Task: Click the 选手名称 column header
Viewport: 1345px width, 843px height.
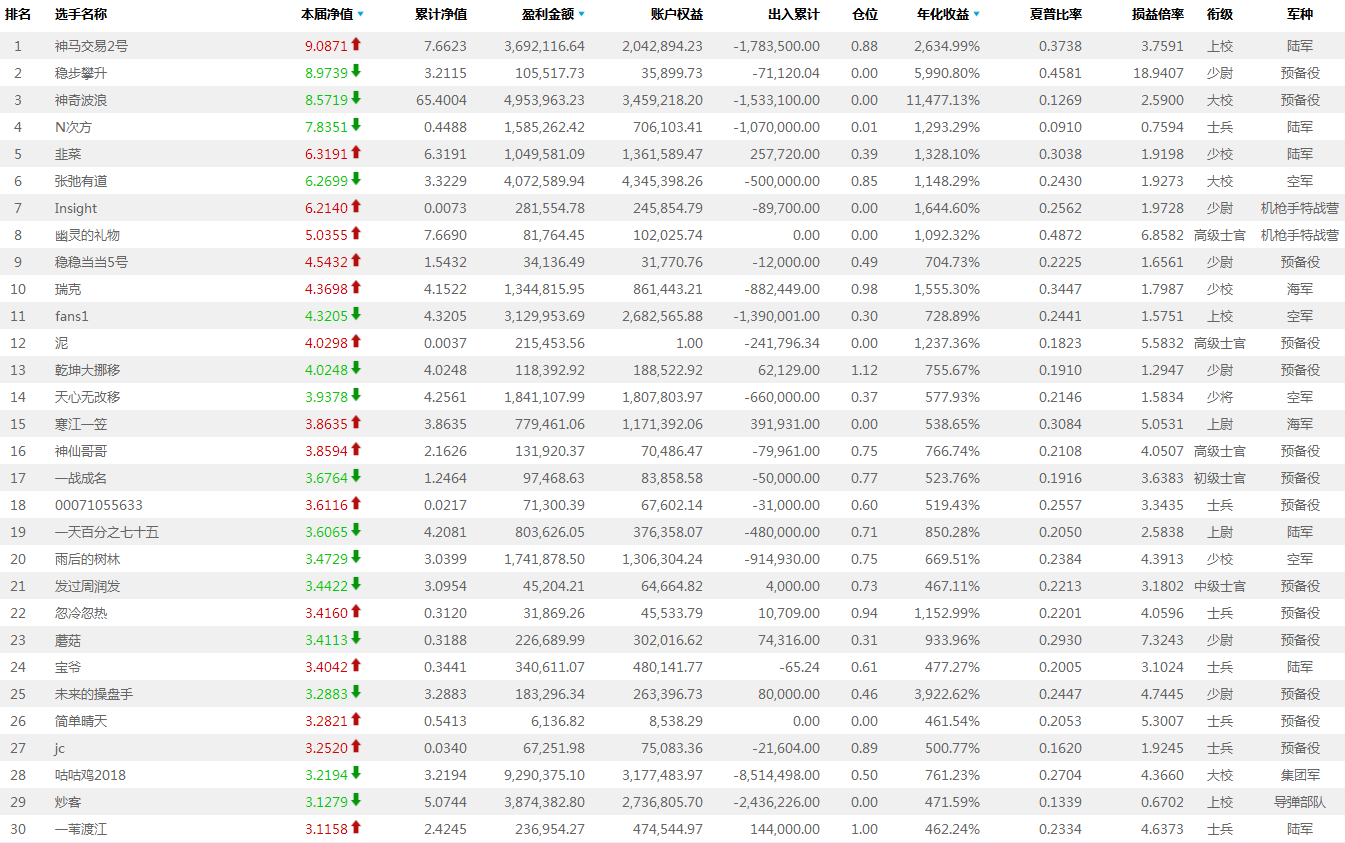Action: 81,15
